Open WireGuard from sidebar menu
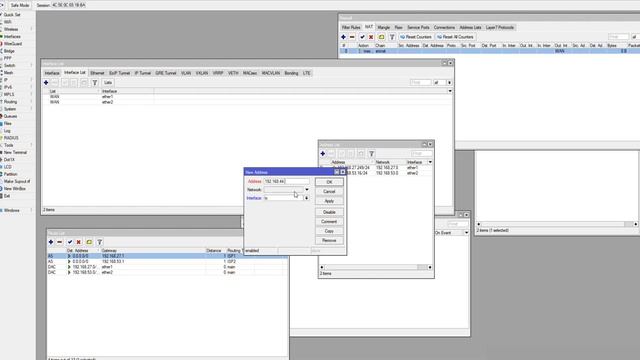 tap(13, 44)
